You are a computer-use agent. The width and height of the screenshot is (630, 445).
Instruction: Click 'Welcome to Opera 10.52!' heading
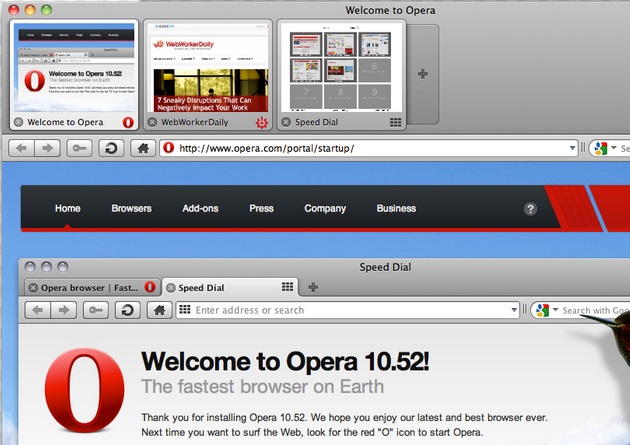click(x=285, y=361)
